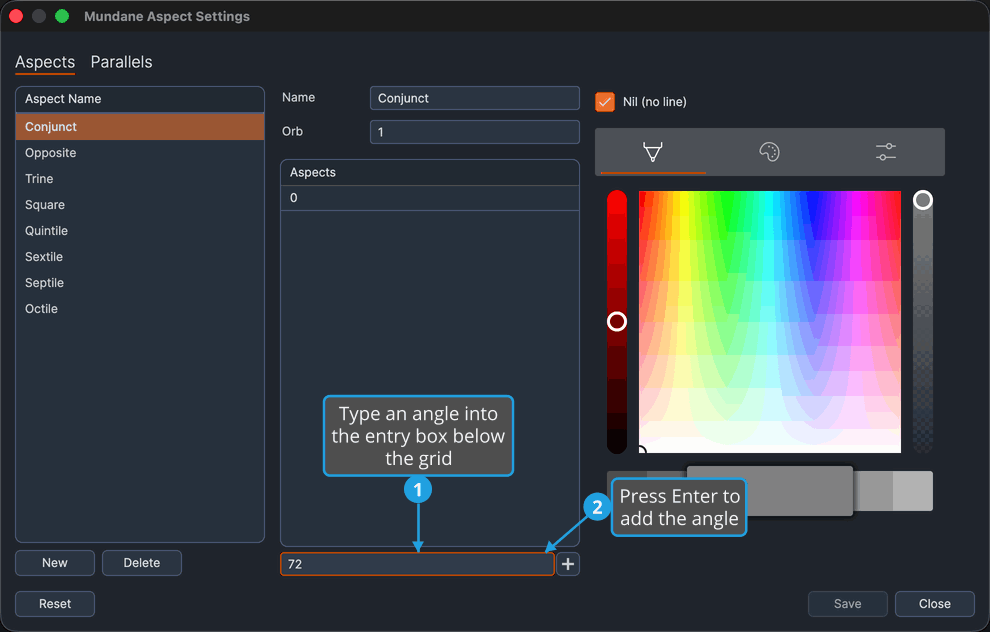The image size is (990, 632).
Task: Choose Trine from the aspect list
Action: (x=140, y=179)
